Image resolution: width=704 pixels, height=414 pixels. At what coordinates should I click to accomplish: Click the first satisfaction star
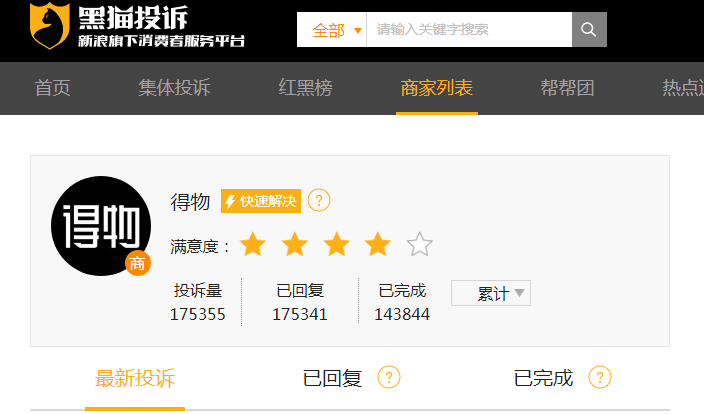(x=253, y=244)
